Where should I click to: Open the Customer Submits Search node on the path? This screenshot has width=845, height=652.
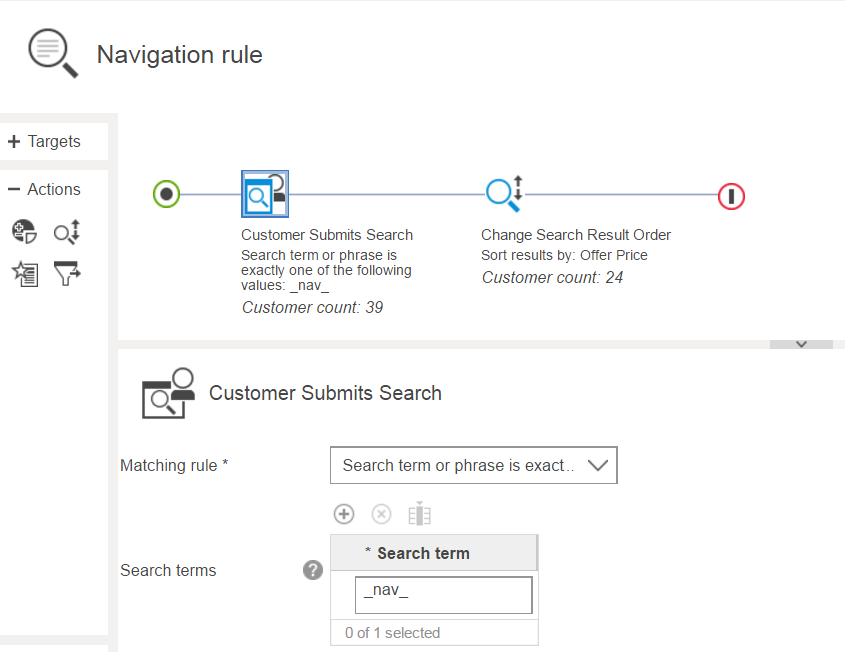[264, 194]
